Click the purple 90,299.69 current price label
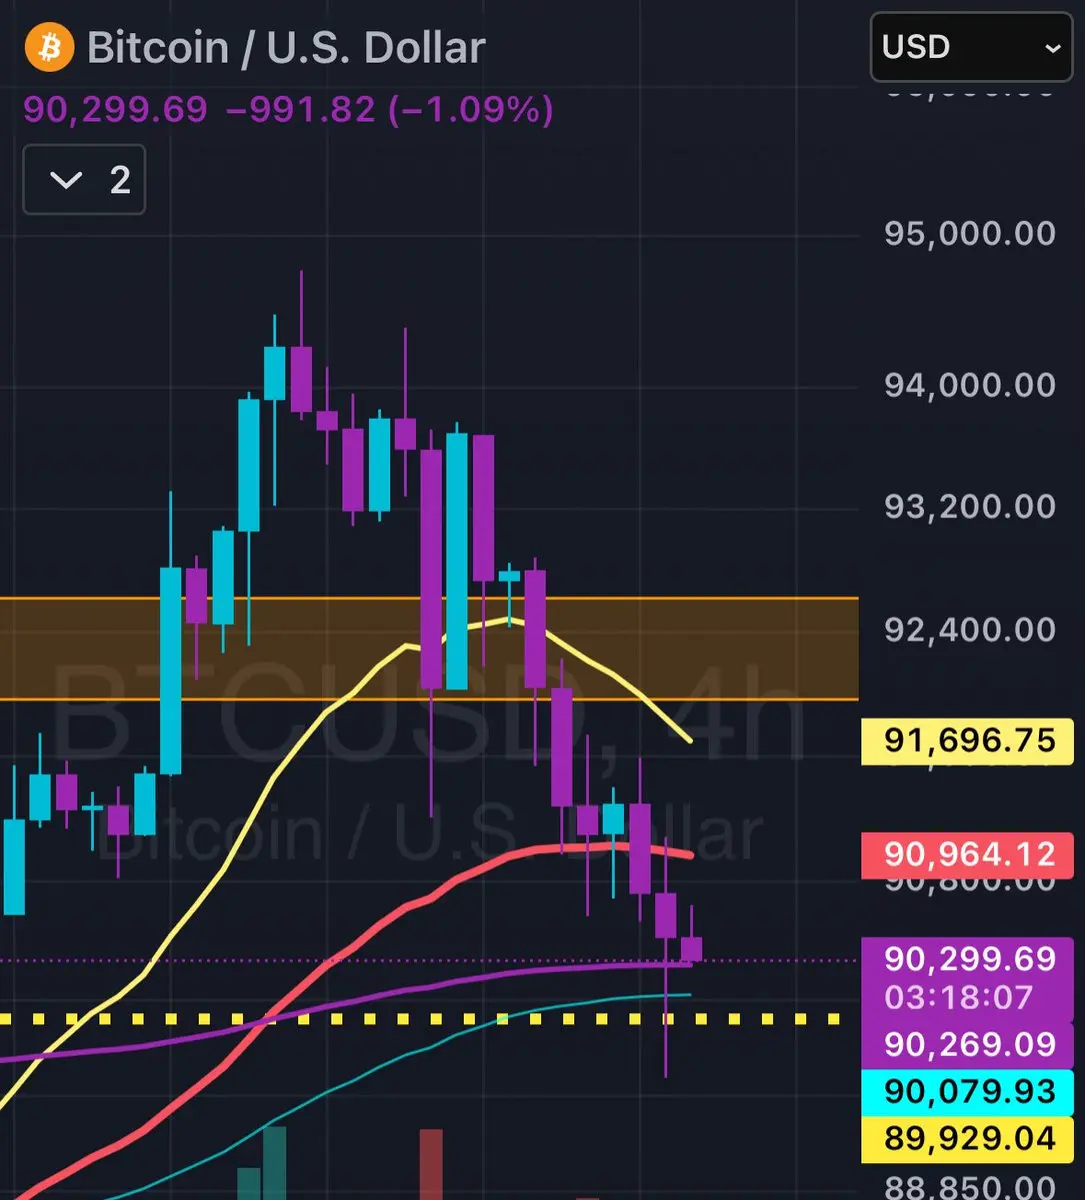Image resolution: width=1085 pixels, height=1200 pixels. [x=968, y=959]
